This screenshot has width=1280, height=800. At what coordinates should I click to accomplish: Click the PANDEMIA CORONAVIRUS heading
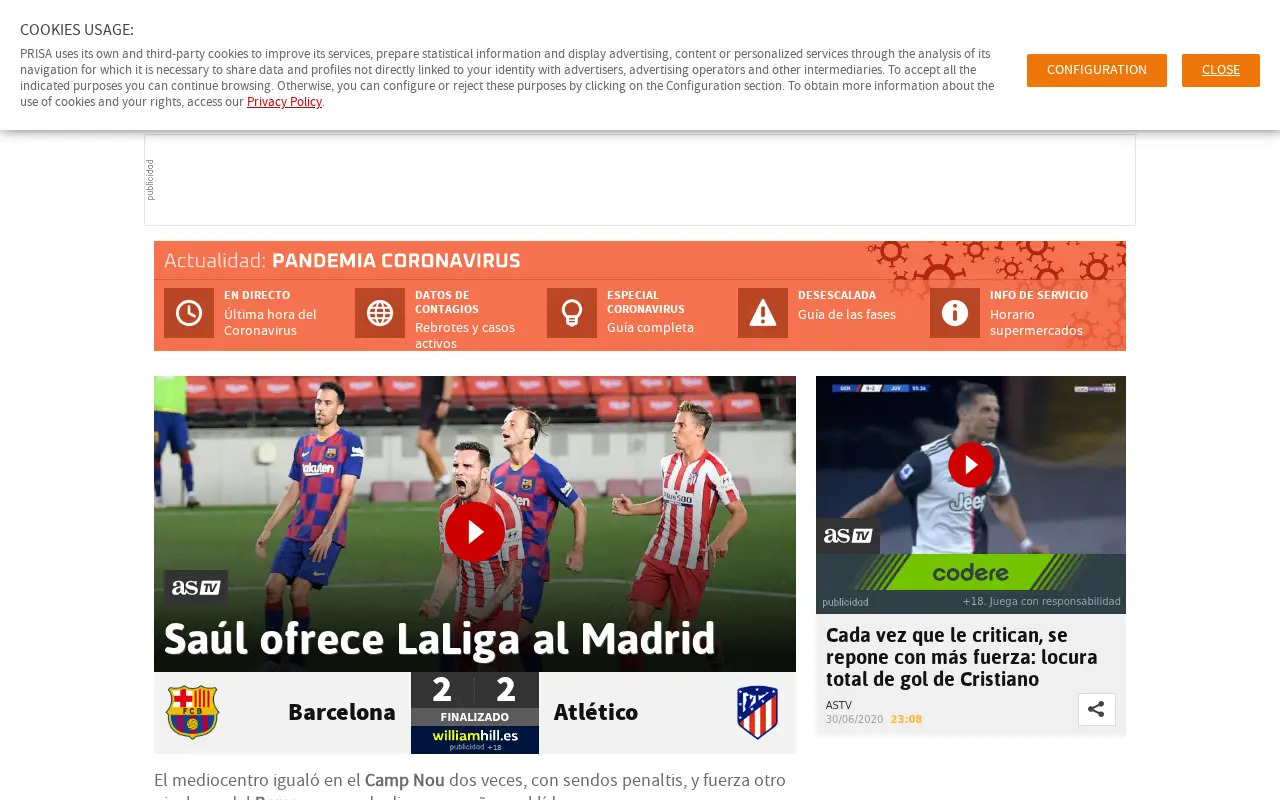point(396,261)
